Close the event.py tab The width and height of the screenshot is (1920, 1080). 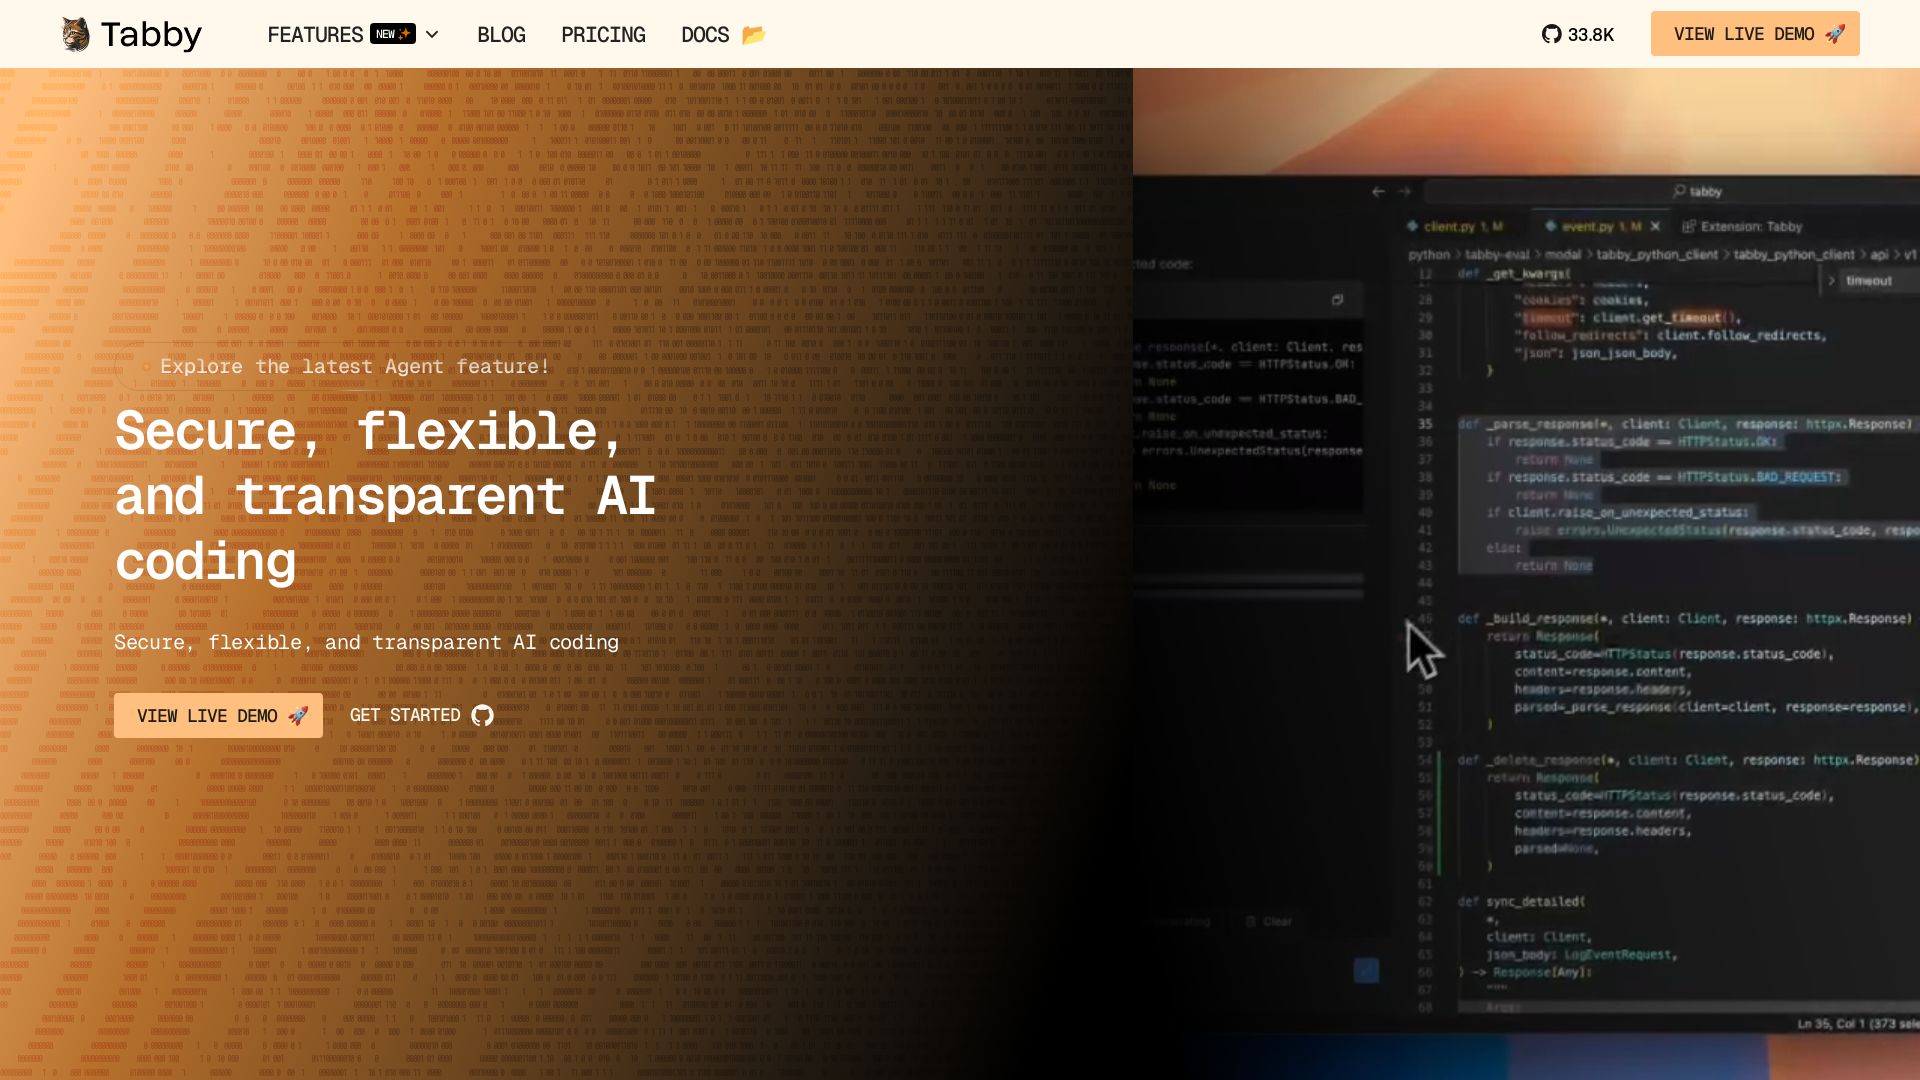[x=1655, y=226]
